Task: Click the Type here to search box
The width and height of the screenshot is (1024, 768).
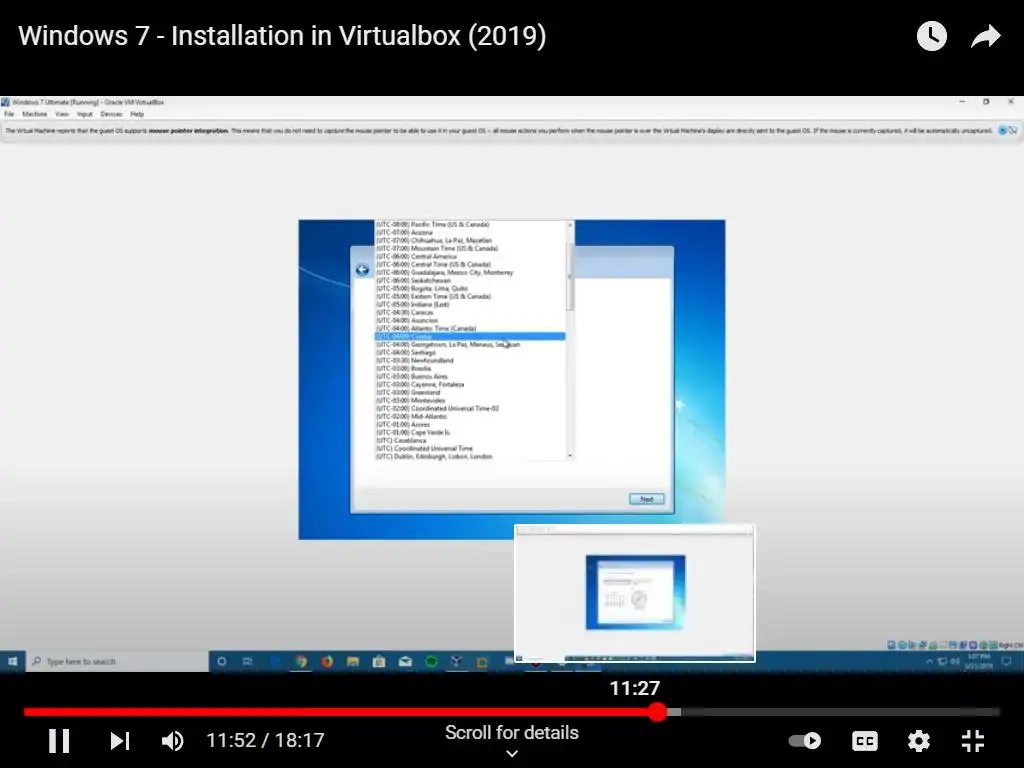Action: coord(118,662)
